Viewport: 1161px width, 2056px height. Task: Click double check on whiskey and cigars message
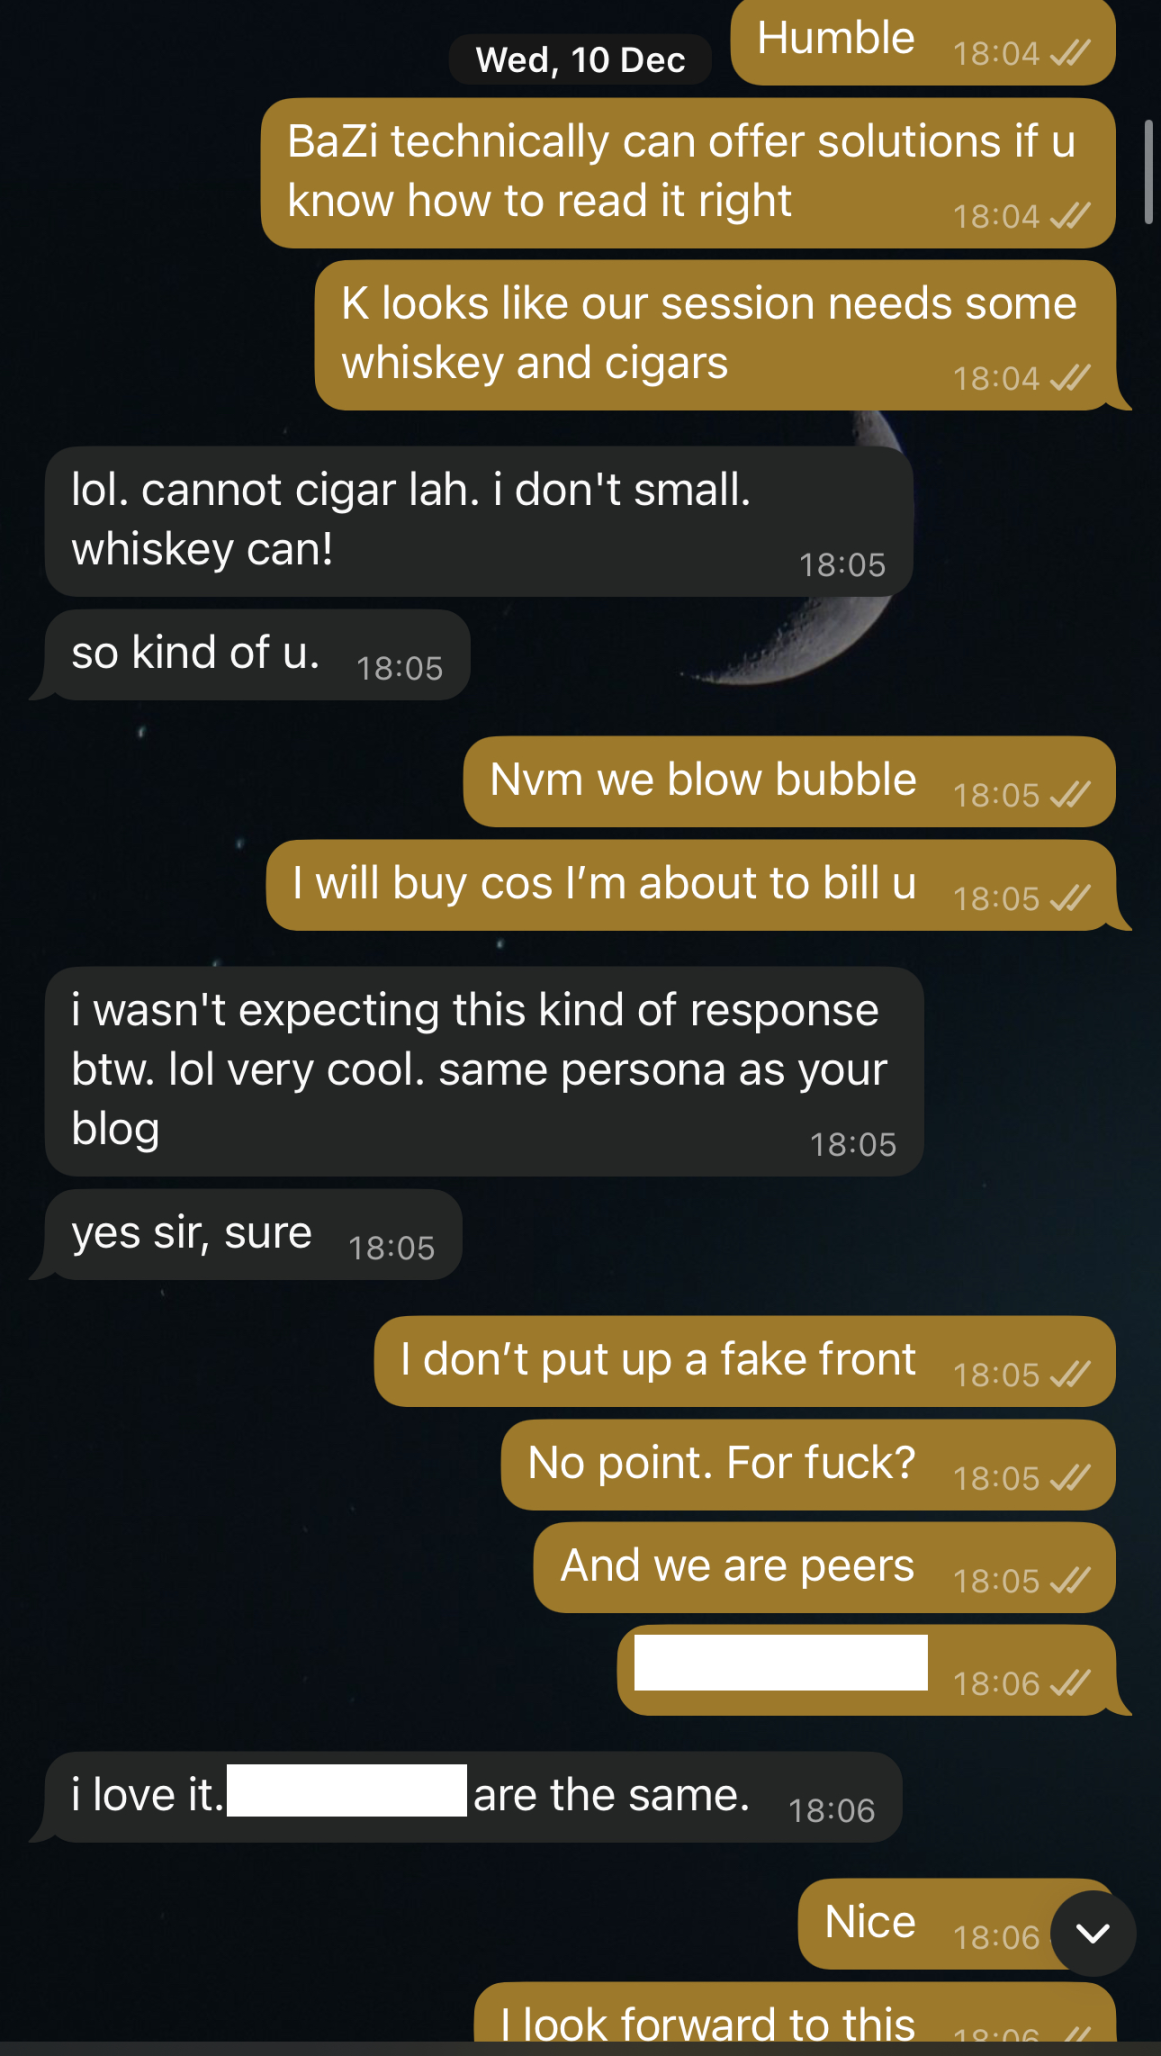pos(1070,378)
